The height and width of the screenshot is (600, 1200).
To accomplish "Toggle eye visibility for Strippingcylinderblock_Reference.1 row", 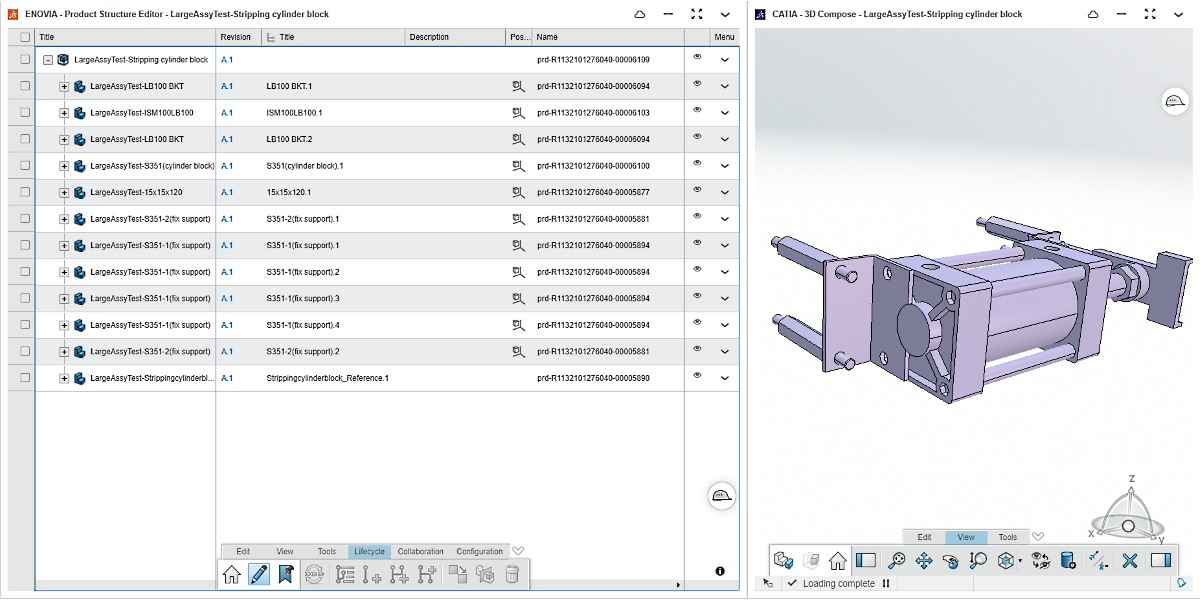I will (697, 375).
